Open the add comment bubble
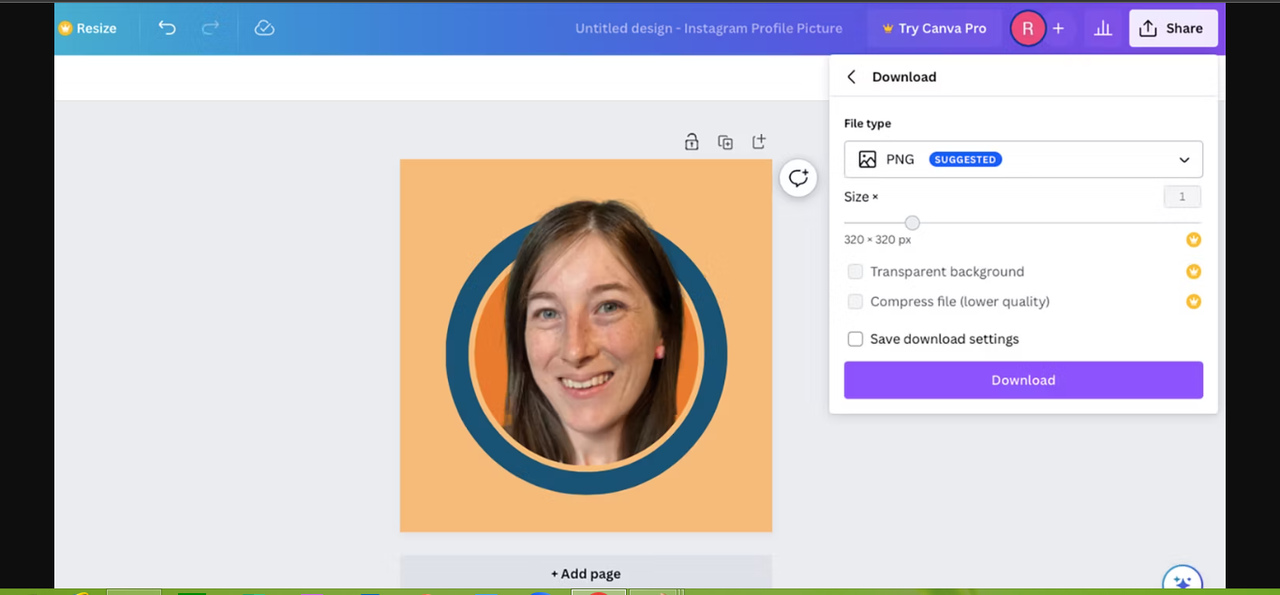 [x=798, y=178]
